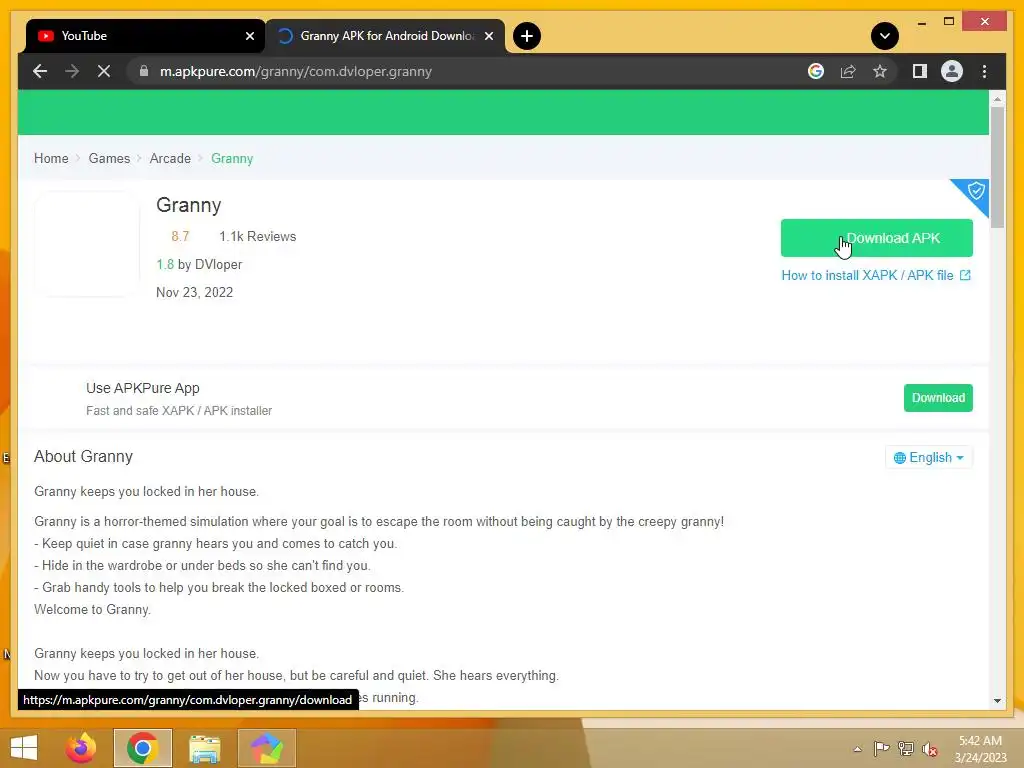Open the tab search dropdown arrow
This screenshot has width=1024, height=768.
click(x=884, y=36)
